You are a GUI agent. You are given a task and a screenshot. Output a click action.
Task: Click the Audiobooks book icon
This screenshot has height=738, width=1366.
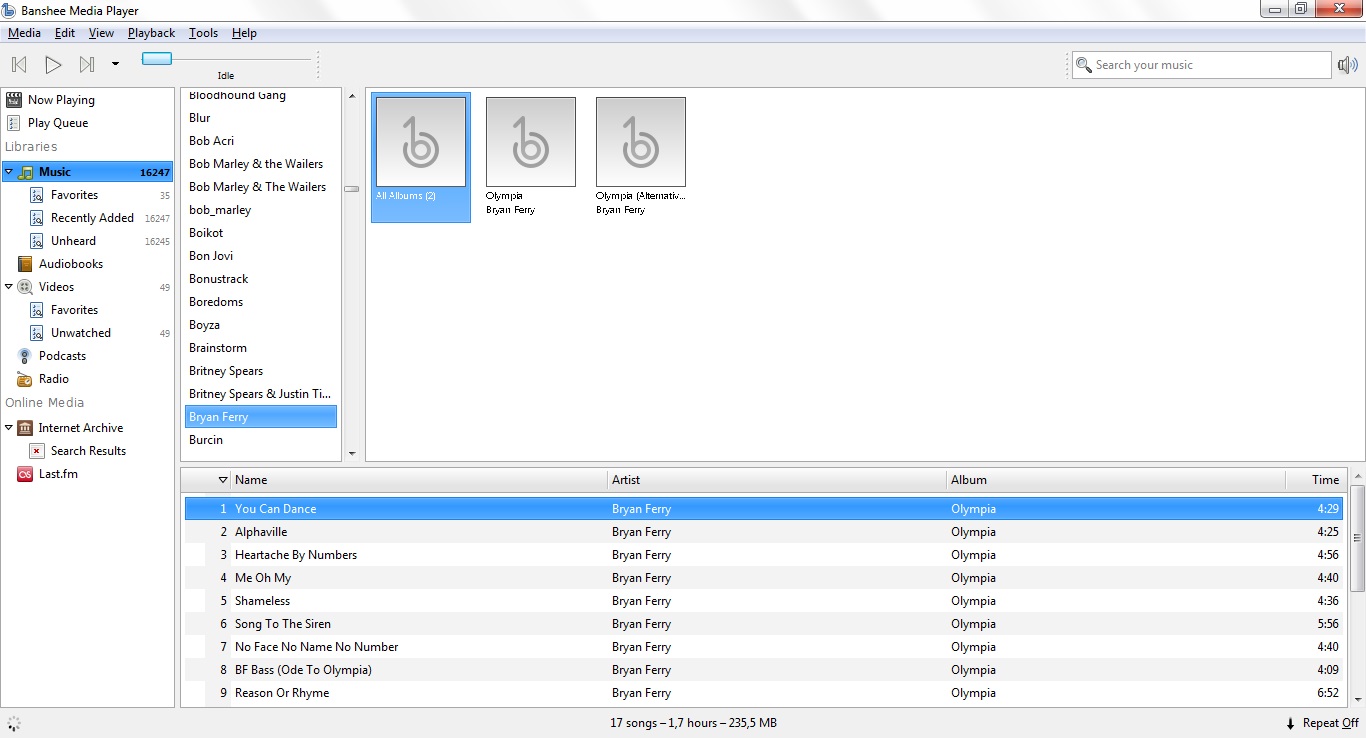tap(25, 264)
